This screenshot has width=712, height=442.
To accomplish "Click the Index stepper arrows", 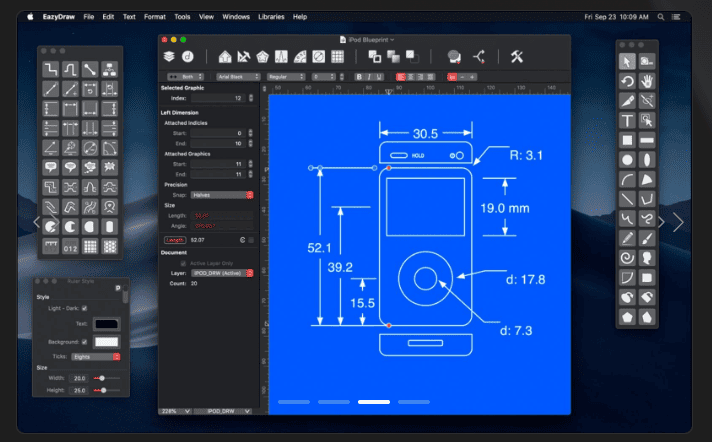I will pos(251,98).
